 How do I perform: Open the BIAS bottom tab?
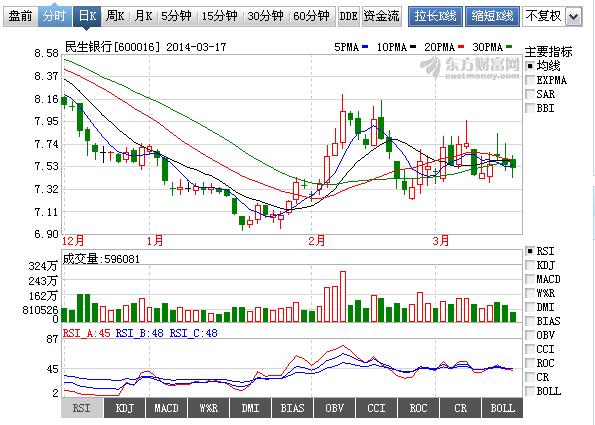click(x=292, y=408)
